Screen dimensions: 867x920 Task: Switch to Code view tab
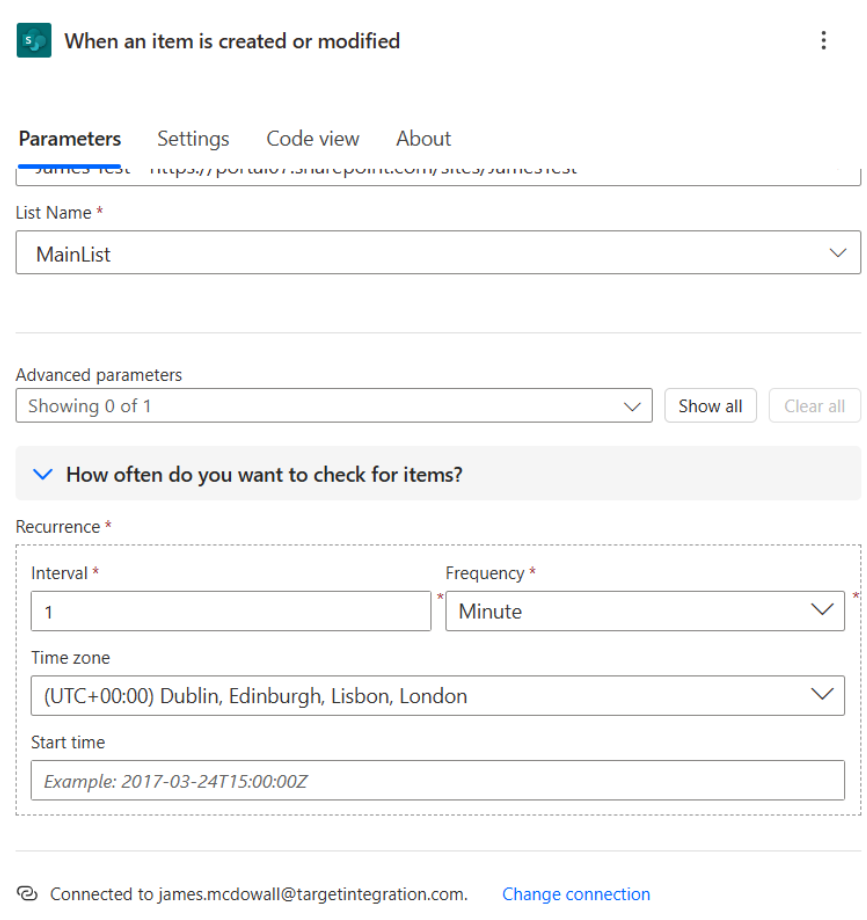coord(312,139)
